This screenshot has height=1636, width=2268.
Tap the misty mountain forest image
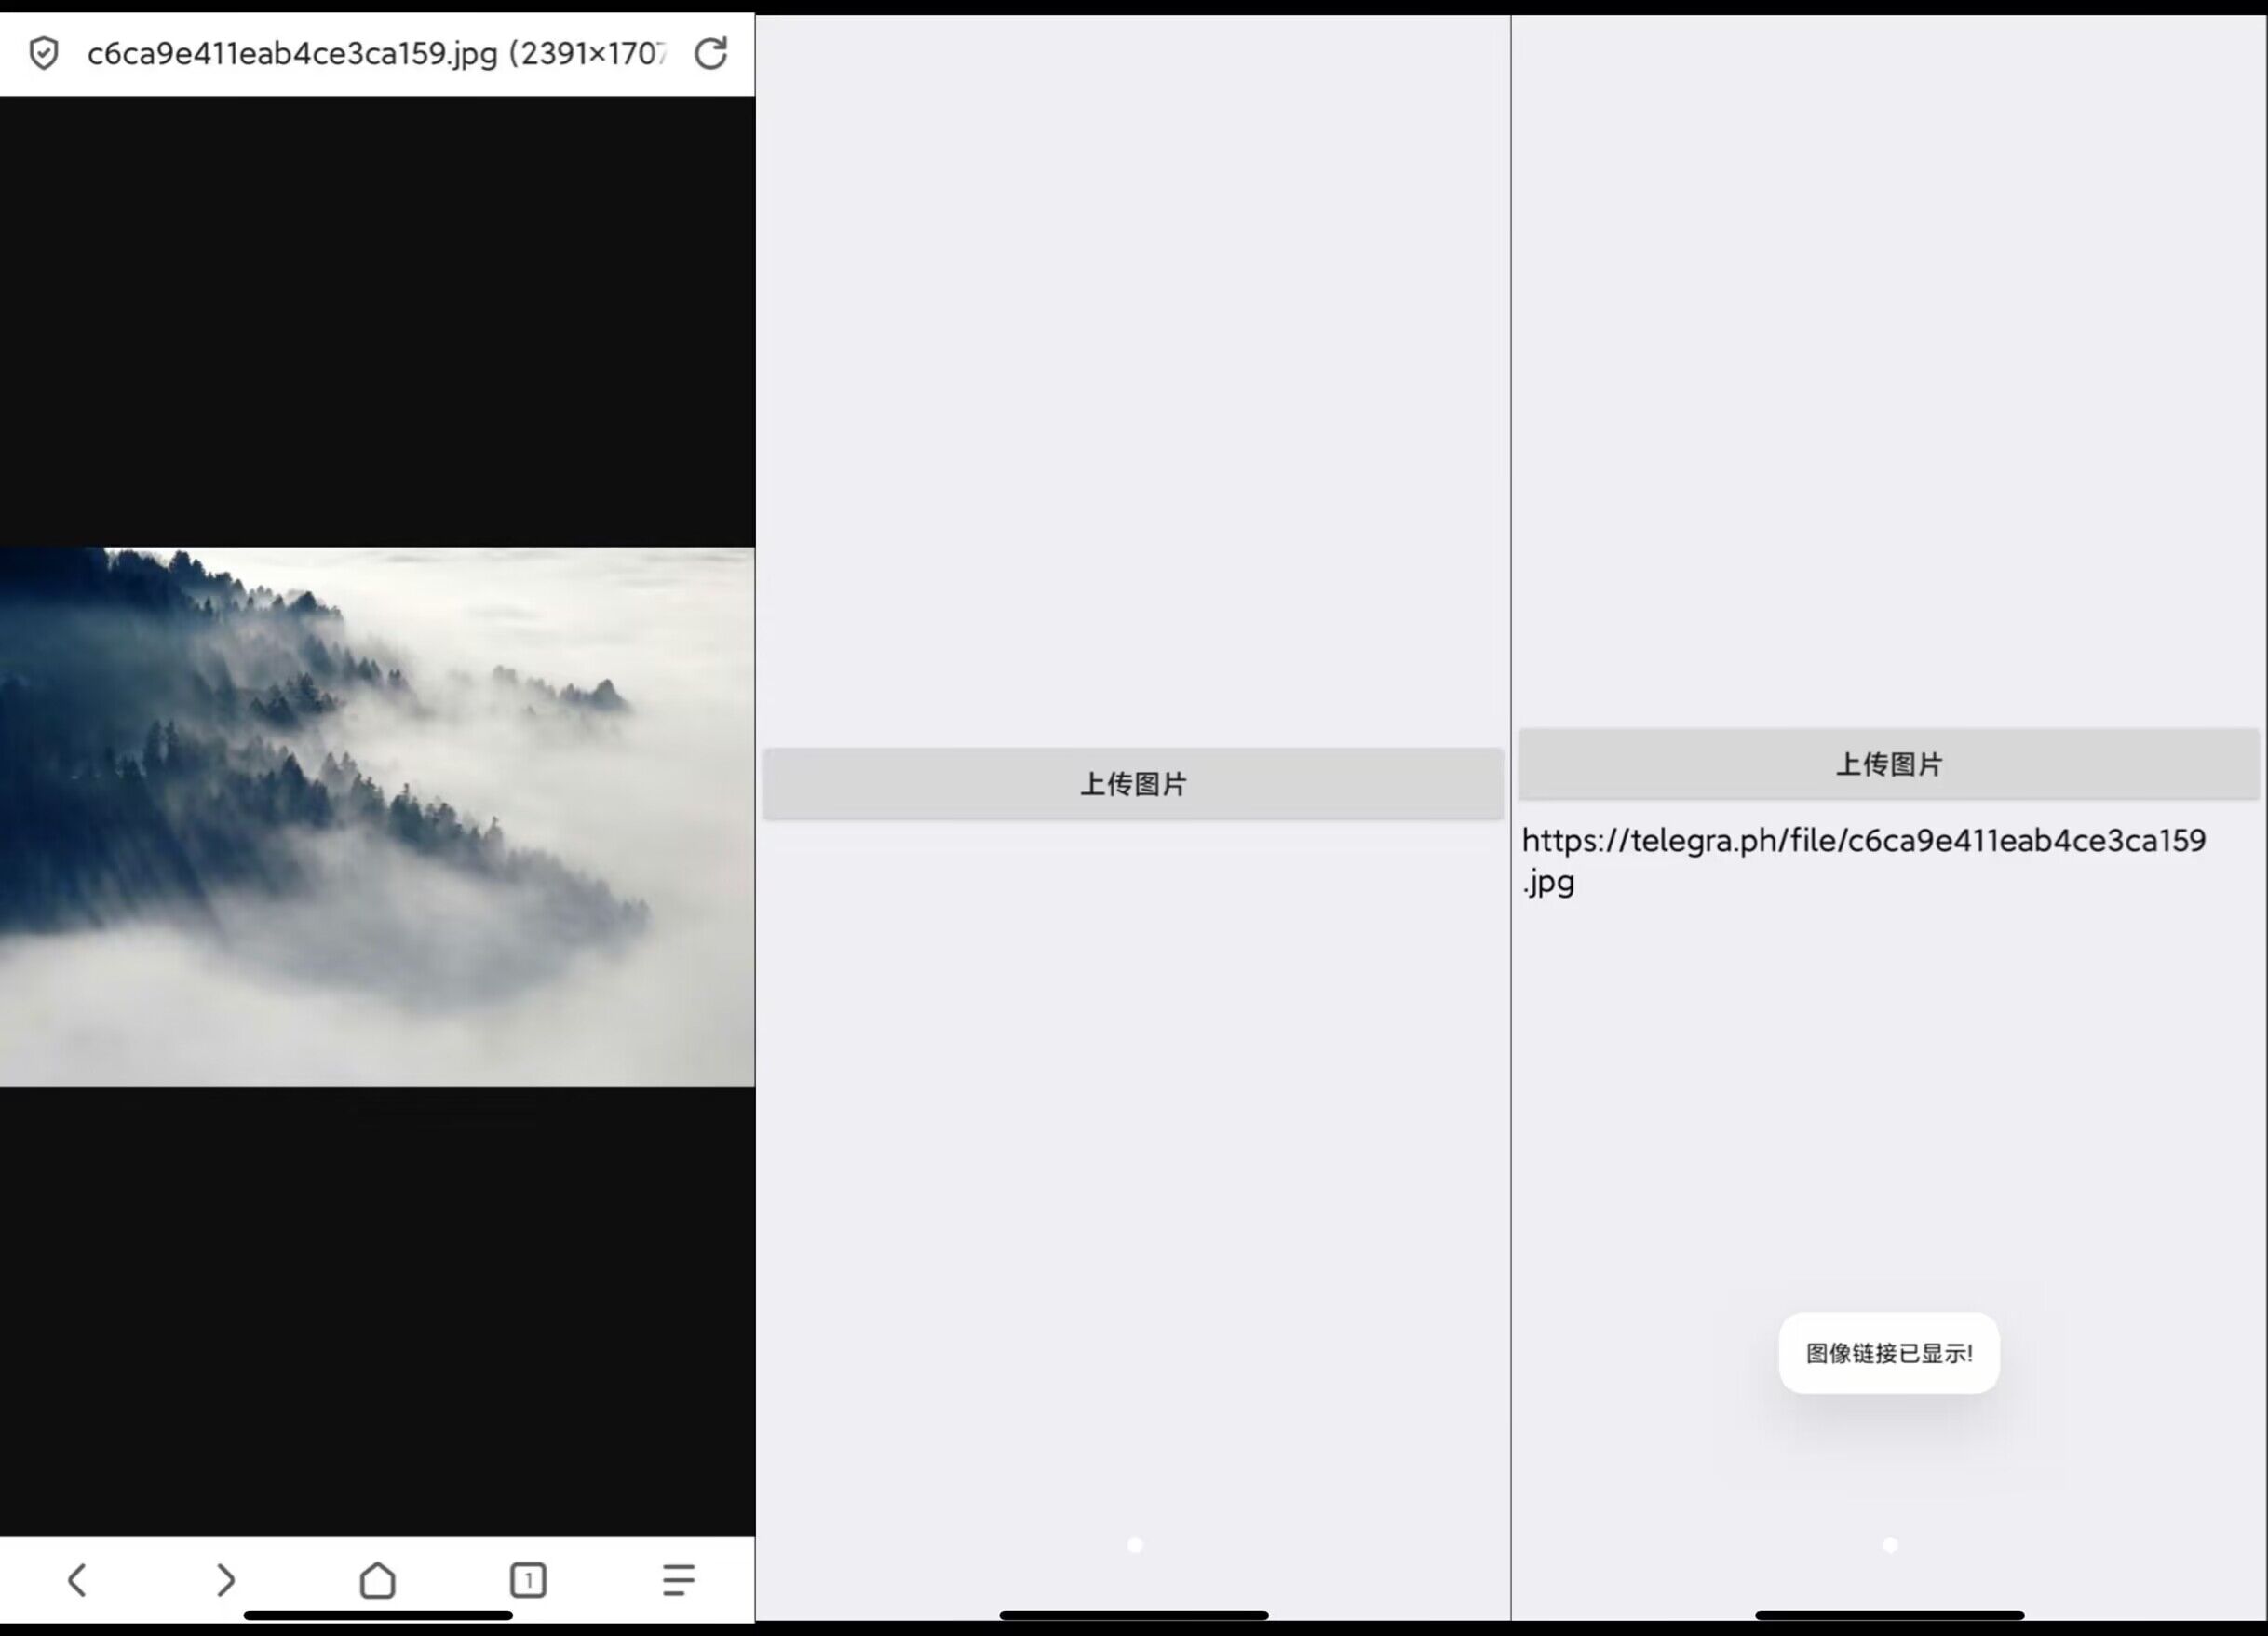pyautogui.click(x=377, y=816)
